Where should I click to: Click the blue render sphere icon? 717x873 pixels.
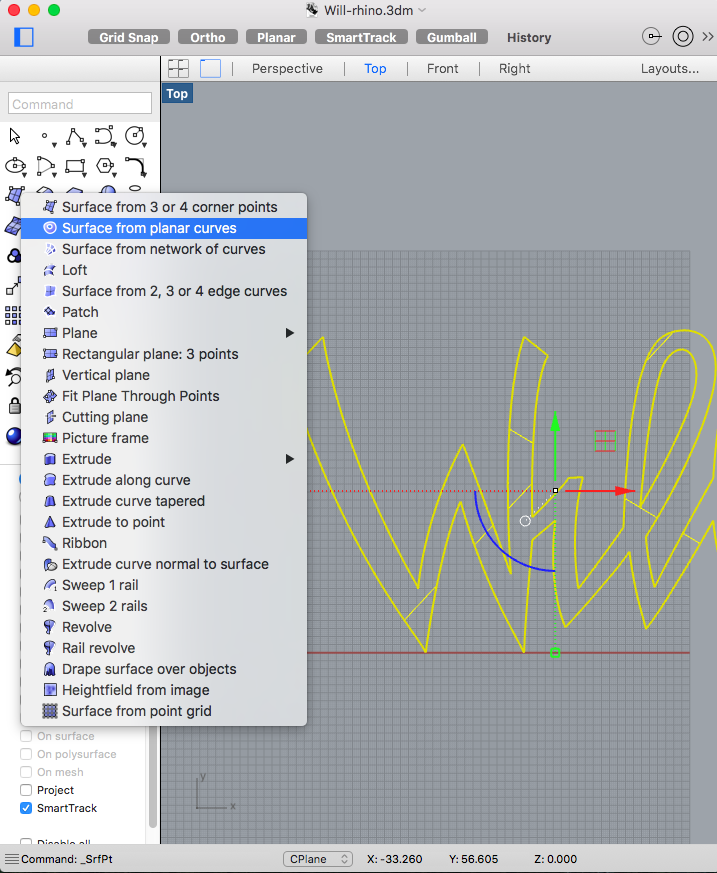pyautogui.click(x=13, y=436)
